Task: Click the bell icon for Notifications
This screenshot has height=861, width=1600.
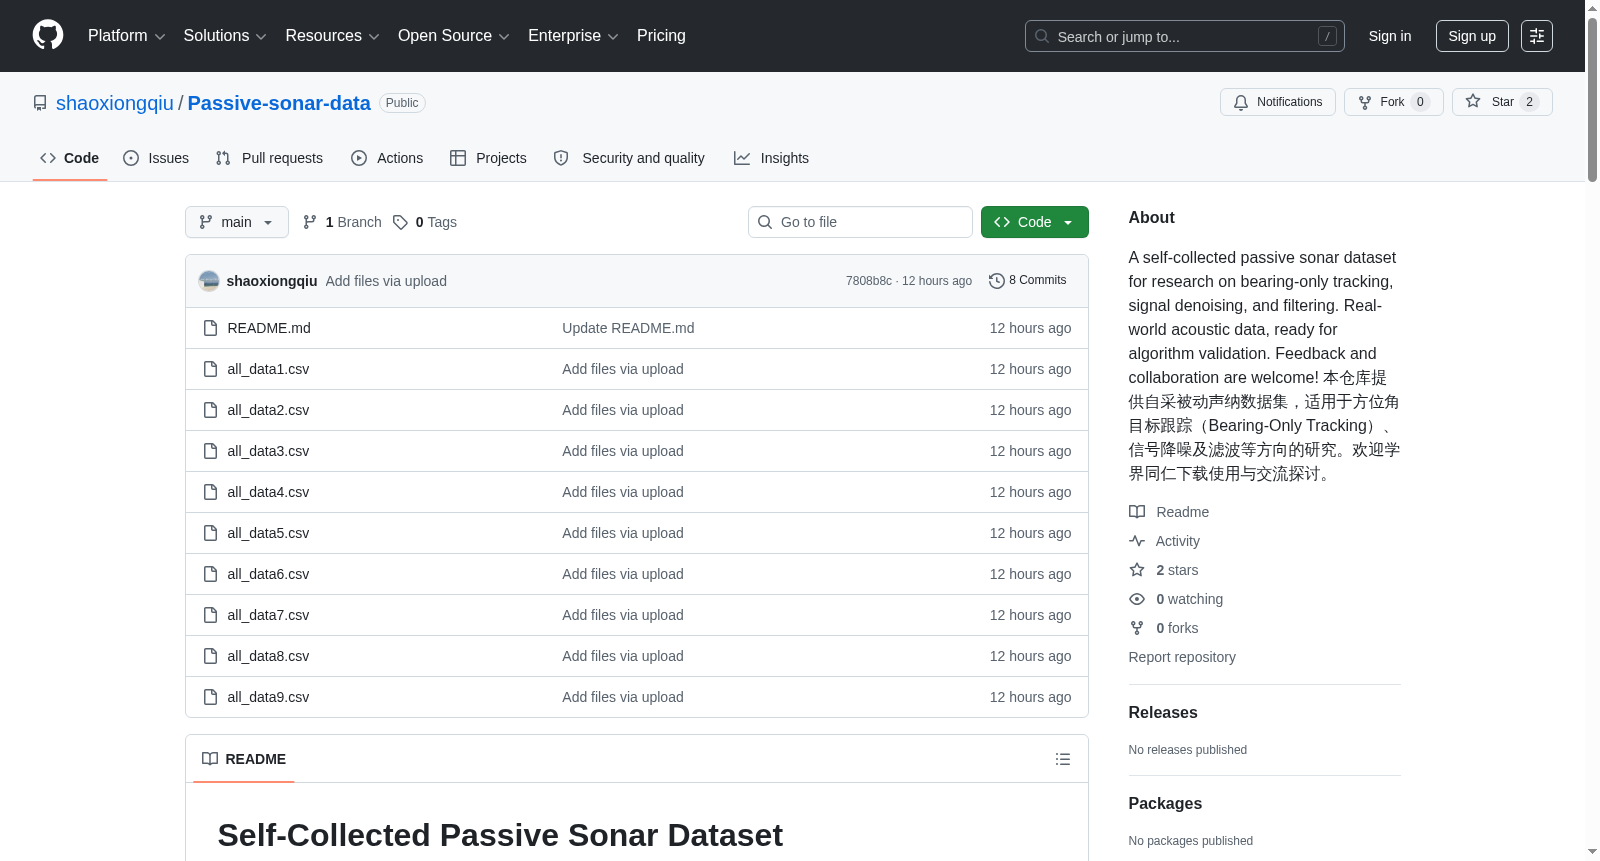Action: (x=1241, y=102)
